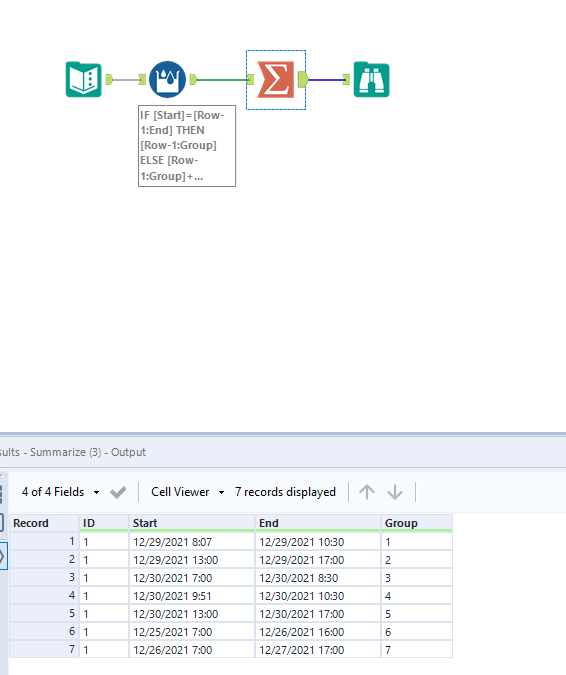Select cell with End 12/30/2021 10:30
This screenshot has height=675, width=566.
[318, 596]
